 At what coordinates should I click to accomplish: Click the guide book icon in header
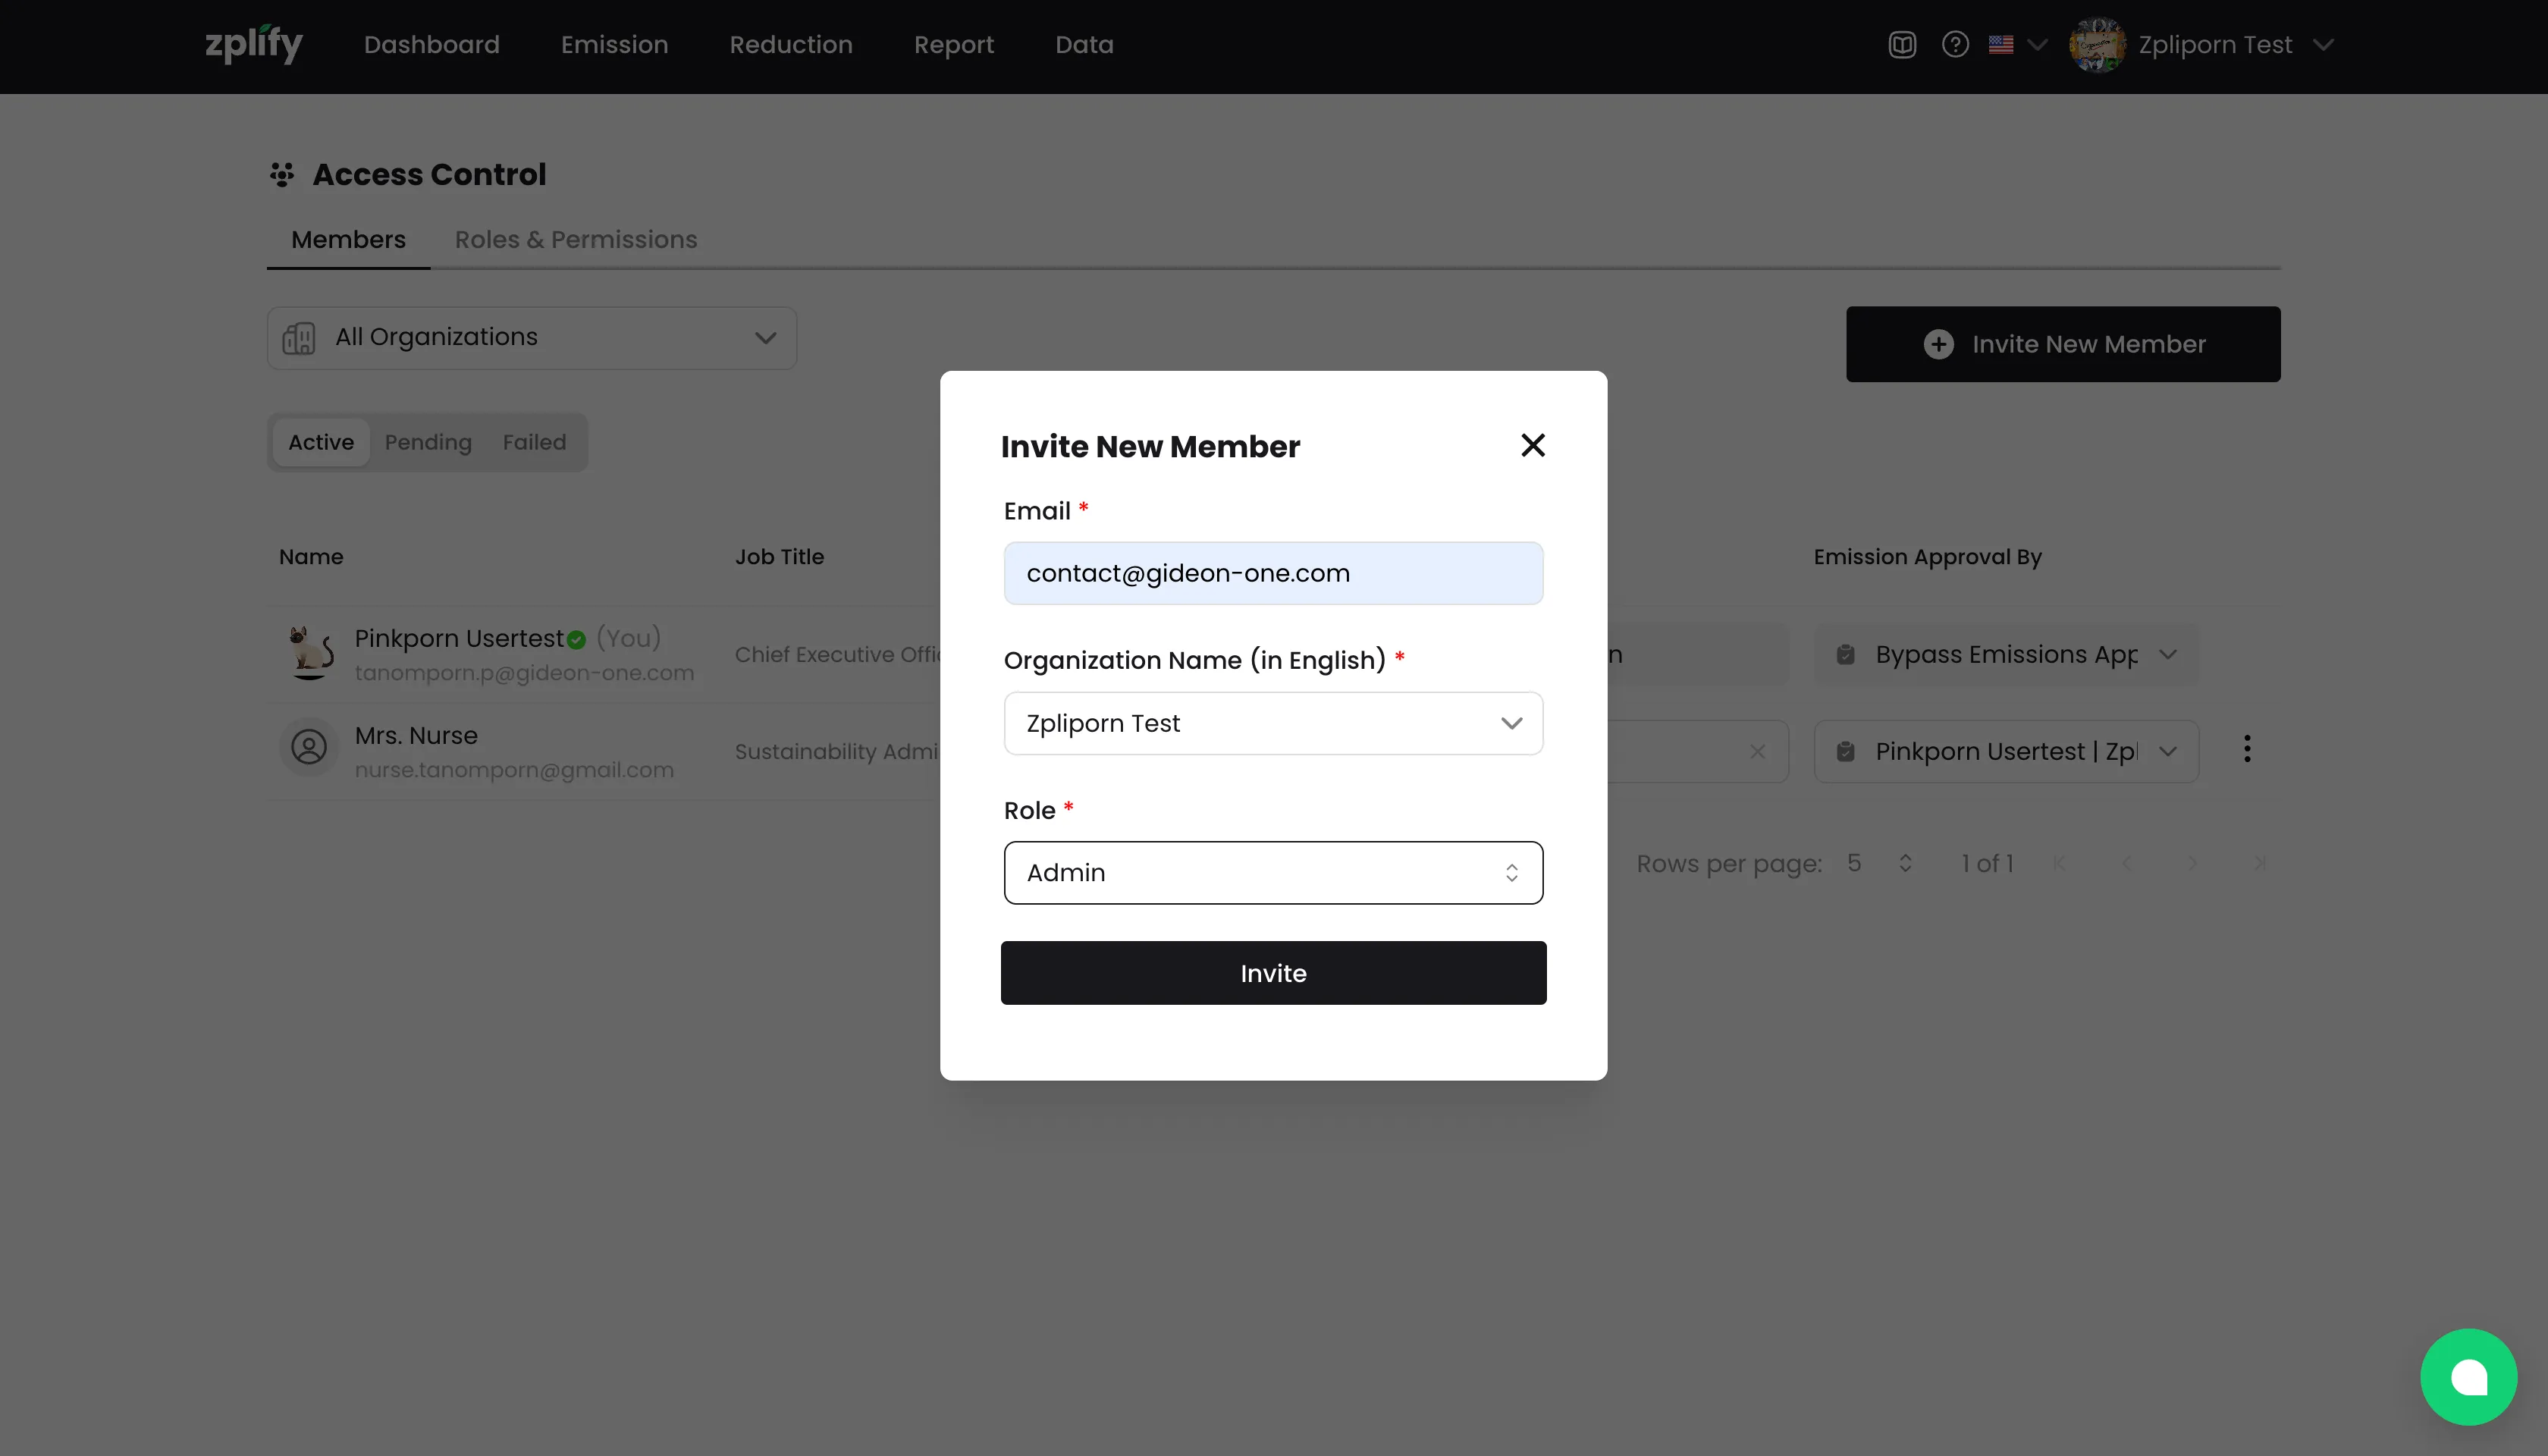point(1902,45)
